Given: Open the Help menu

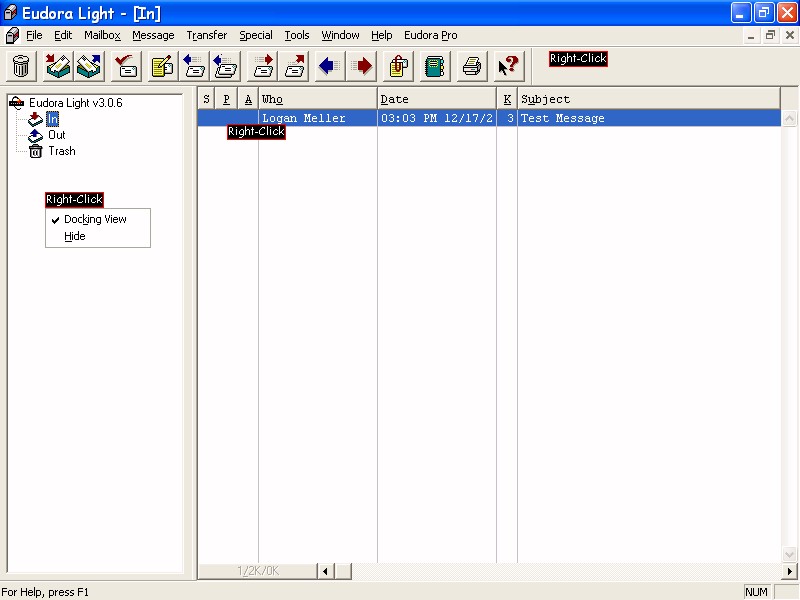Looking at the screenshot, I should click(382, 35).
